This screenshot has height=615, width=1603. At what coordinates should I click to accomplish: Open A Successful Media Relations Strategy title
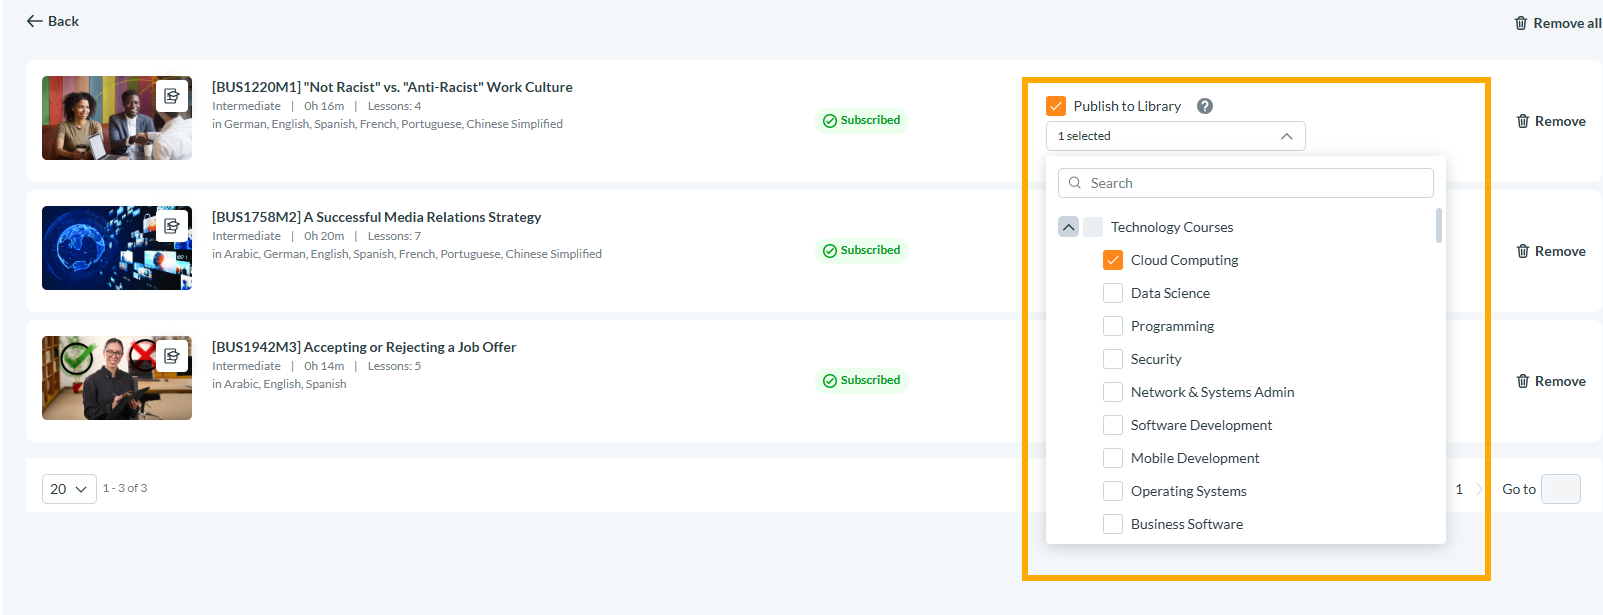click(x=376, y=217)
